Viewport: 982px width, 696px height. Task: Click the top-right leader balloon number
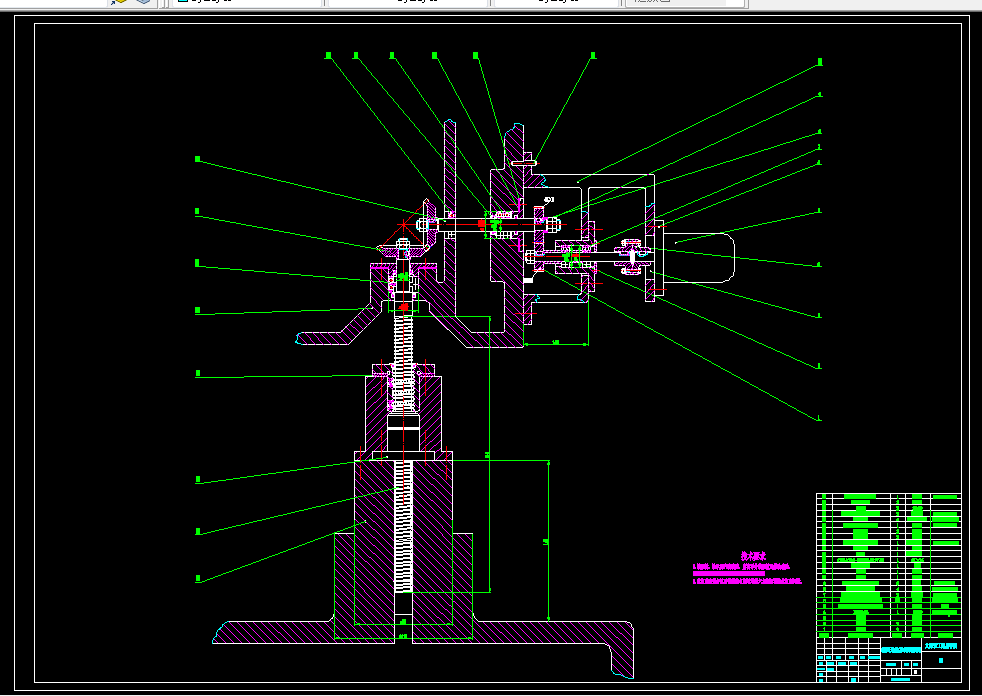point(820,62)
